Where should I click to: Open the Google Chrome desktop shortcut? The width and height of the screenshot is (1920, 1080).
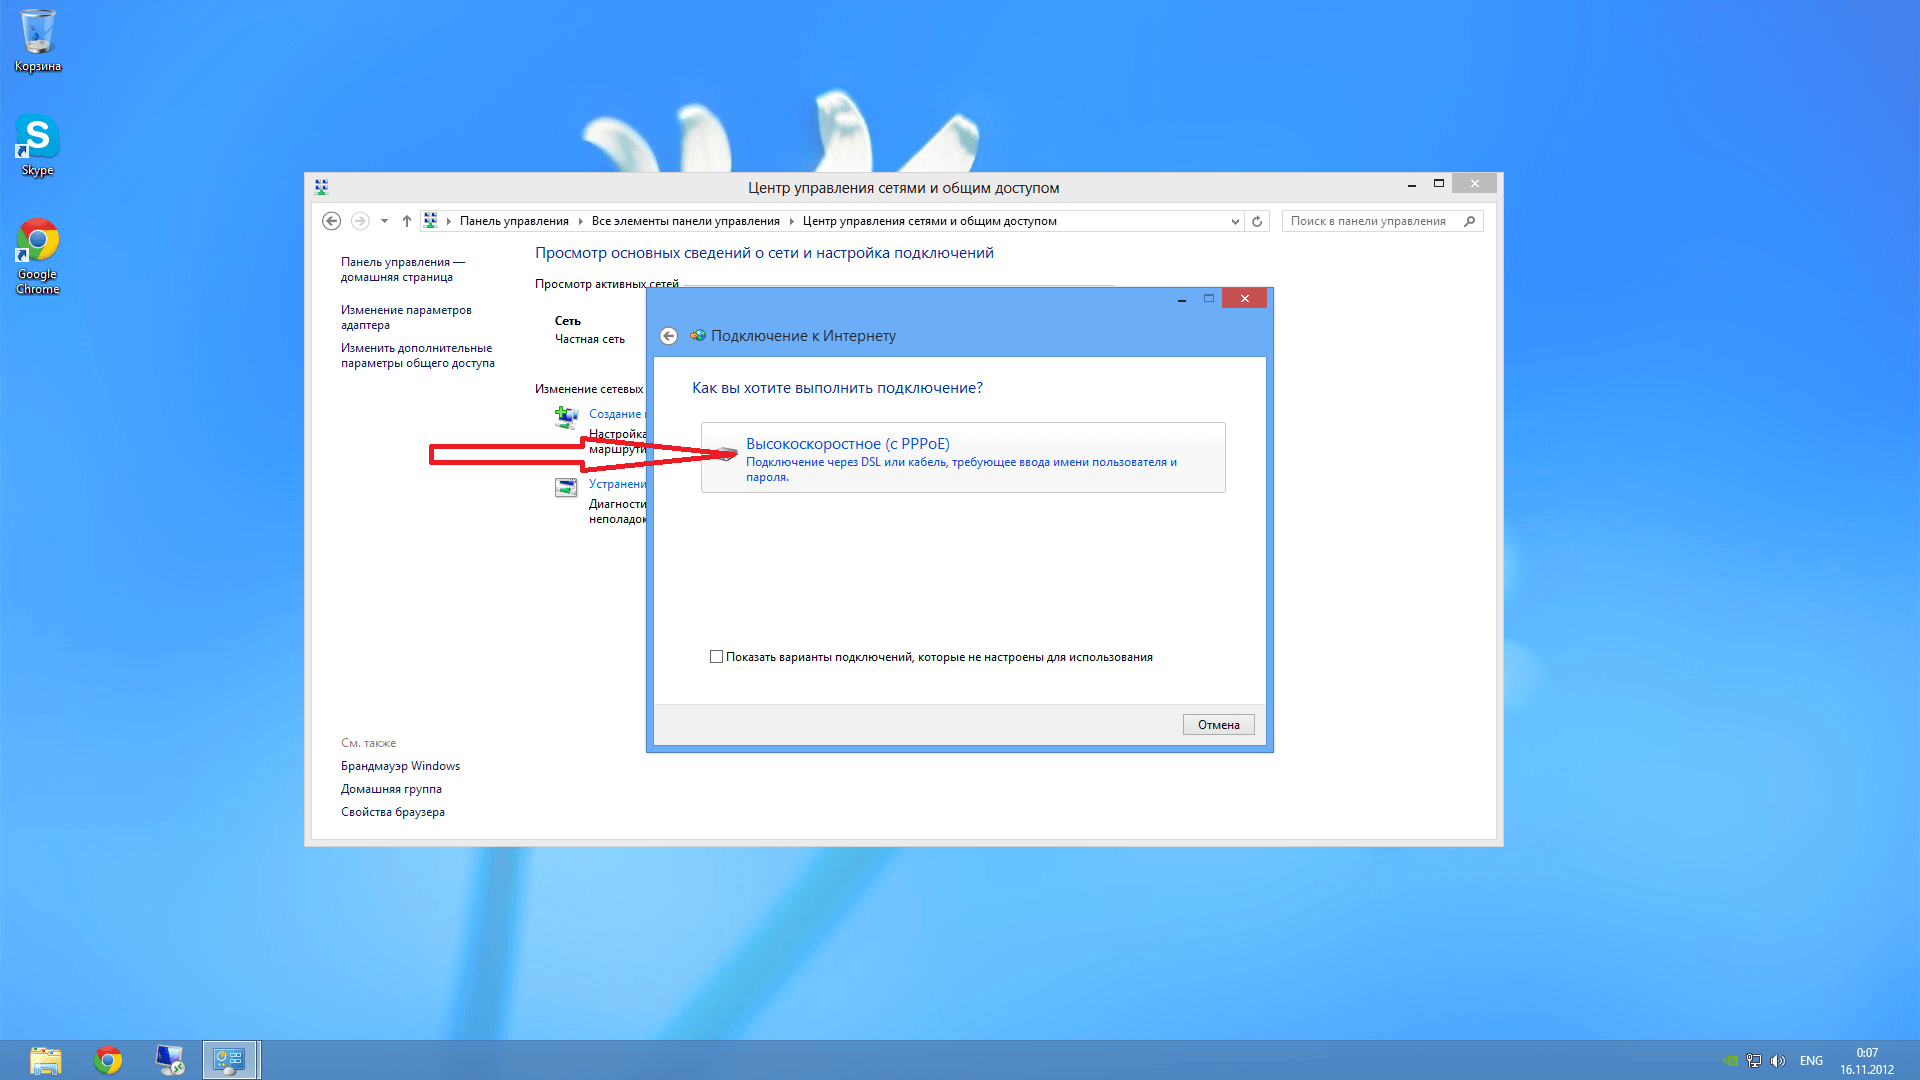(x=38, y=256)
